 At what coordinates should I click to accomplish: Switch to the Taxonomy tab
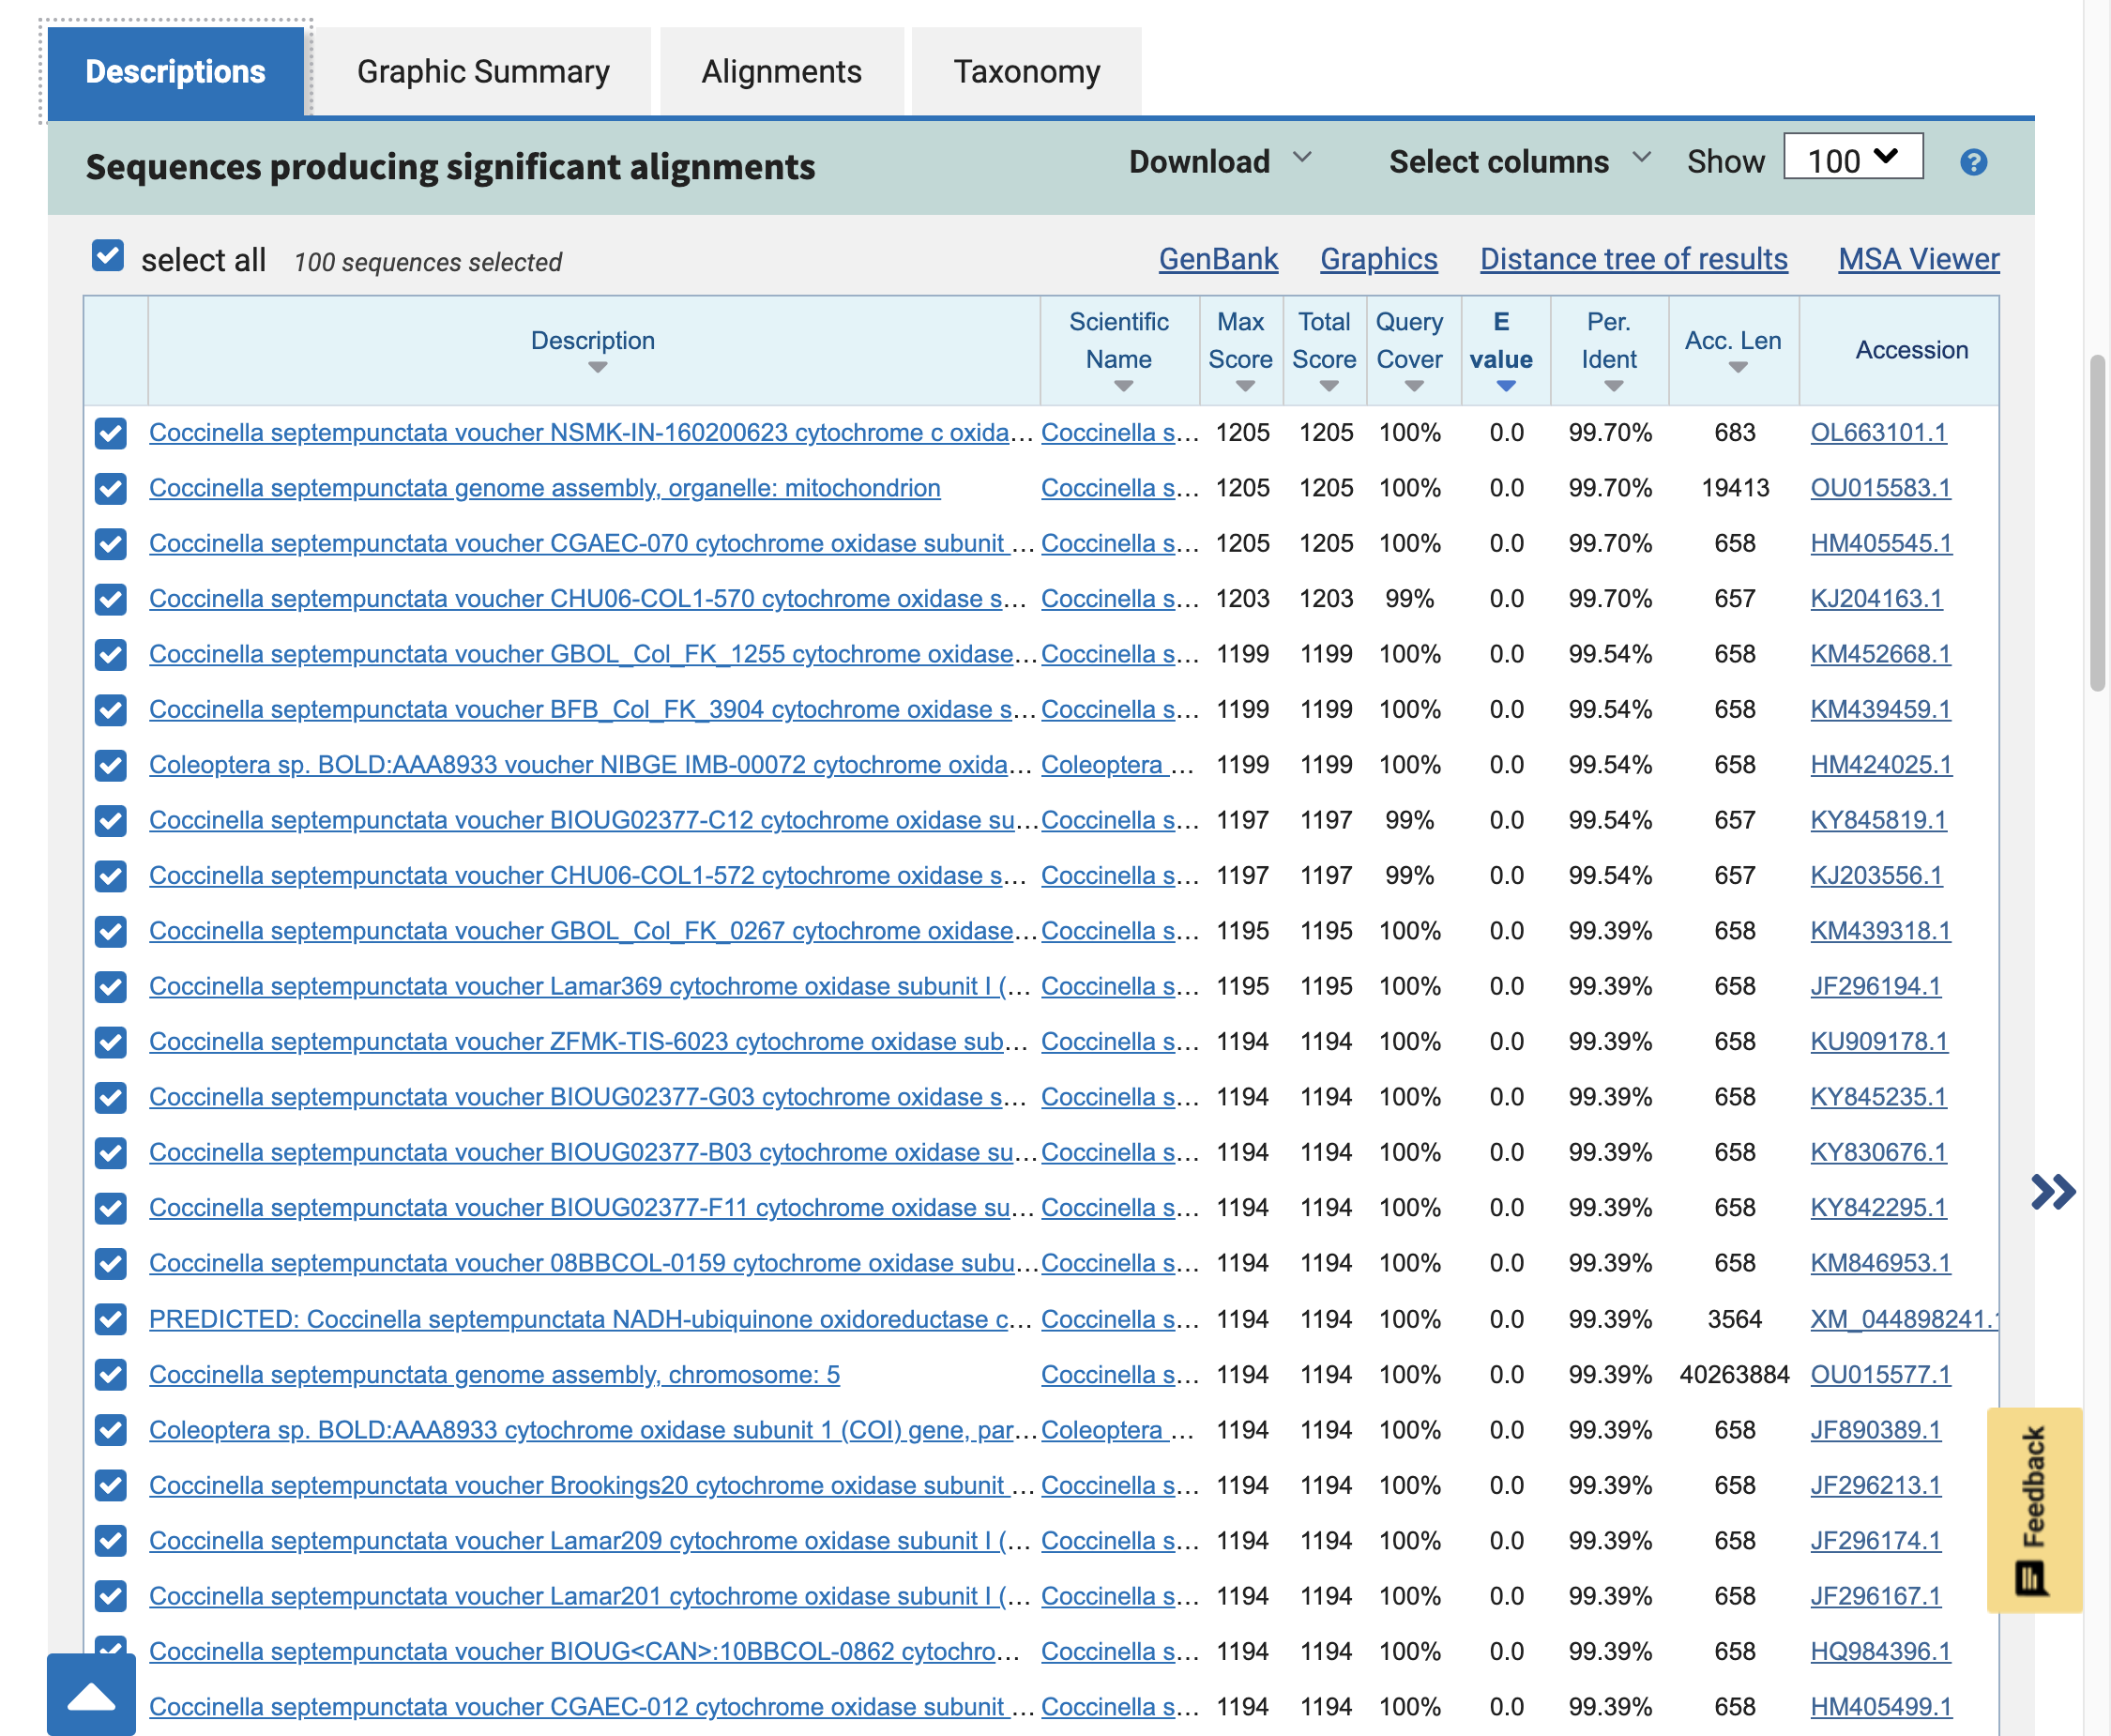tap(1026, 71)
